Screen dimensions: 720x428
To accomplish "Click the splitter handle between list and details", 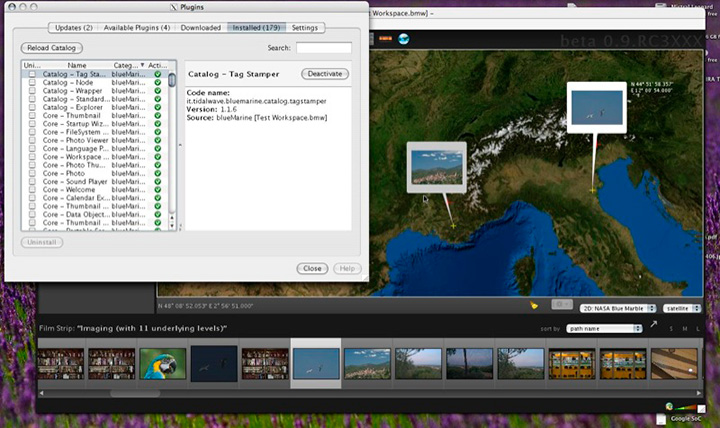I will (x=180, y=145).
